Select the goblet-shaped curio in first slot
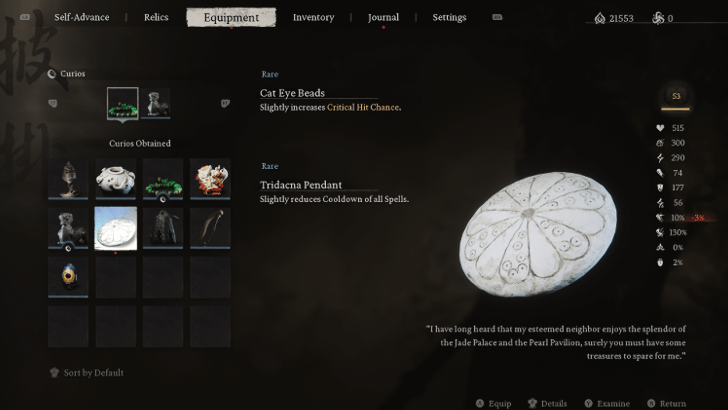The width and height of the screenshot is (728, 410). (x=68, y=179)
